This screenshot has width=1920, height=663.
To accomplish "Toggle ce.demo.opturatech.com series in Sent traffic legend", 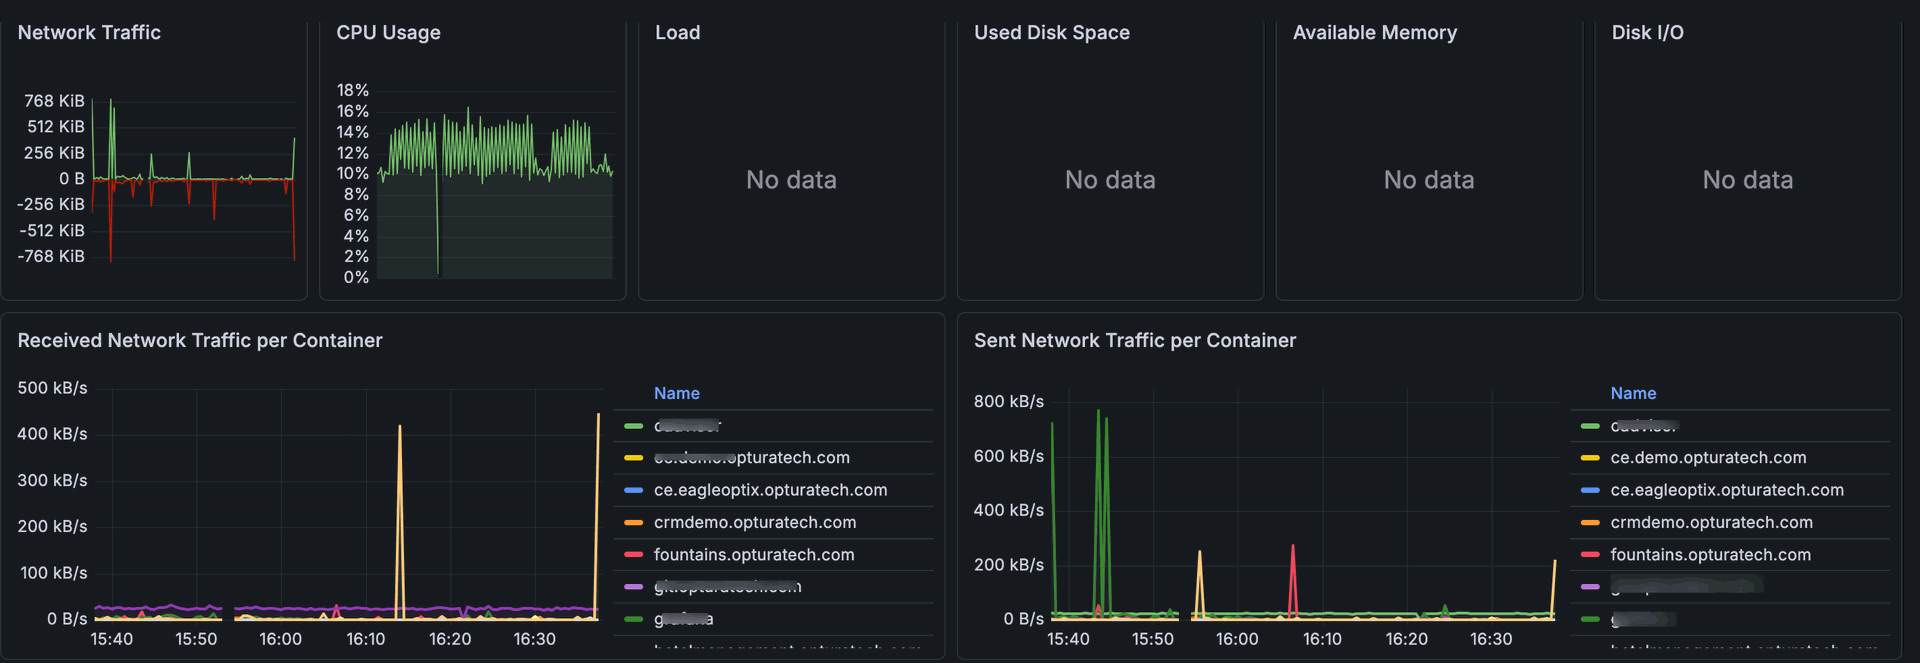I will point(1708,458).
